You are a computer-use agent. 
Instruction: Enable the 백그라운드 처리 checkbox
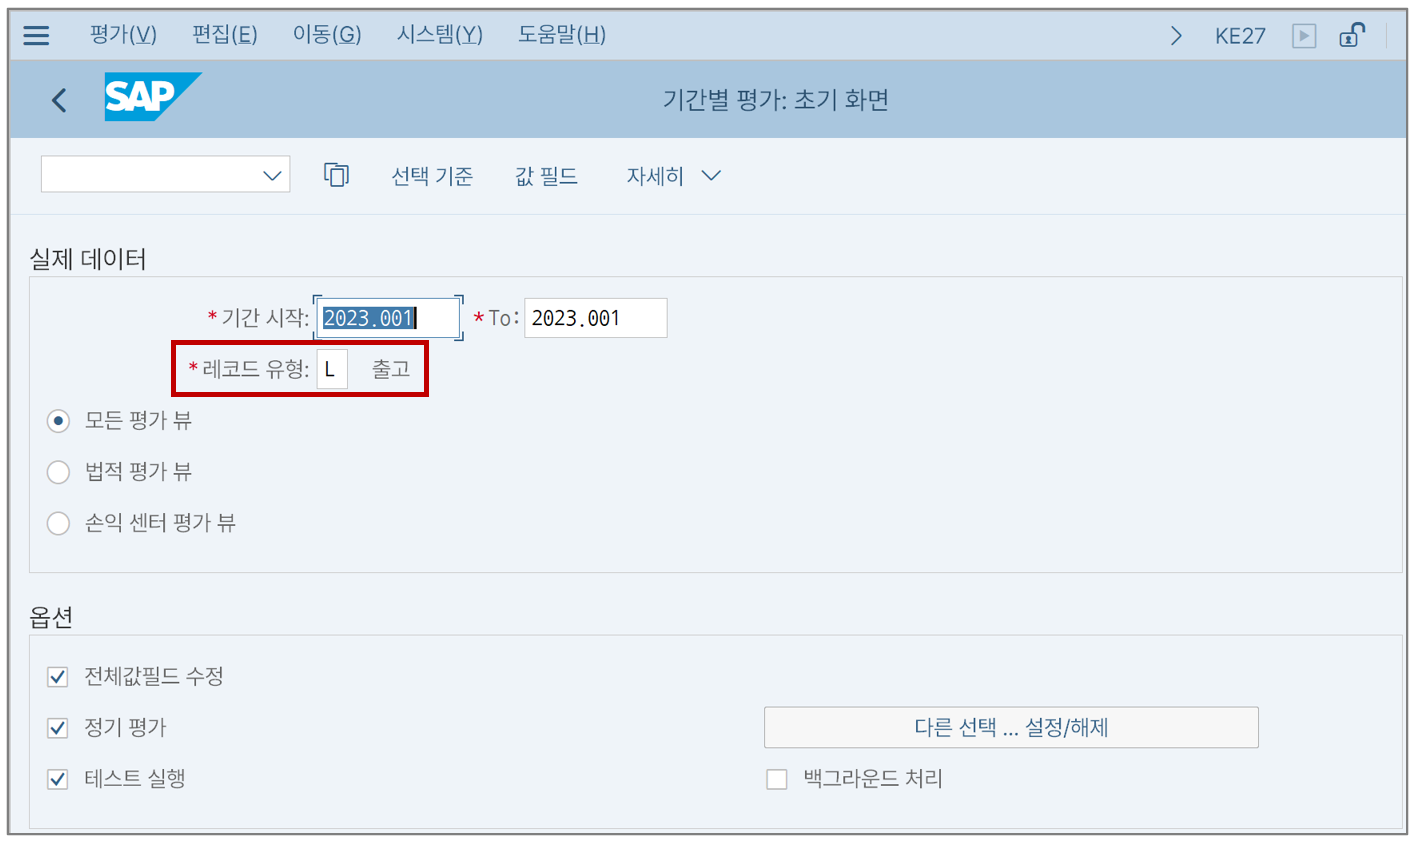777,779
